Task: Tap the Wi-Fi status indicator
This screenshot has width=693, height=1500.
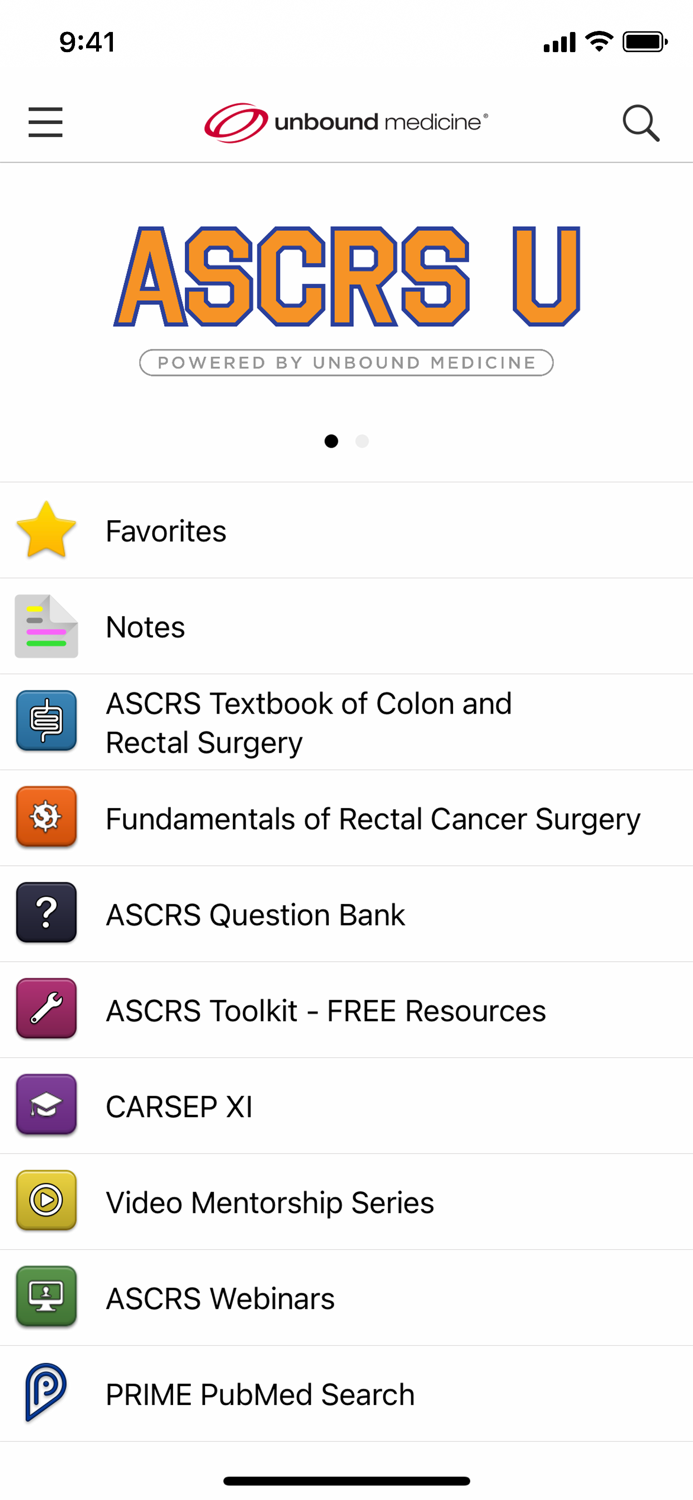Action: tap(598, 41)
